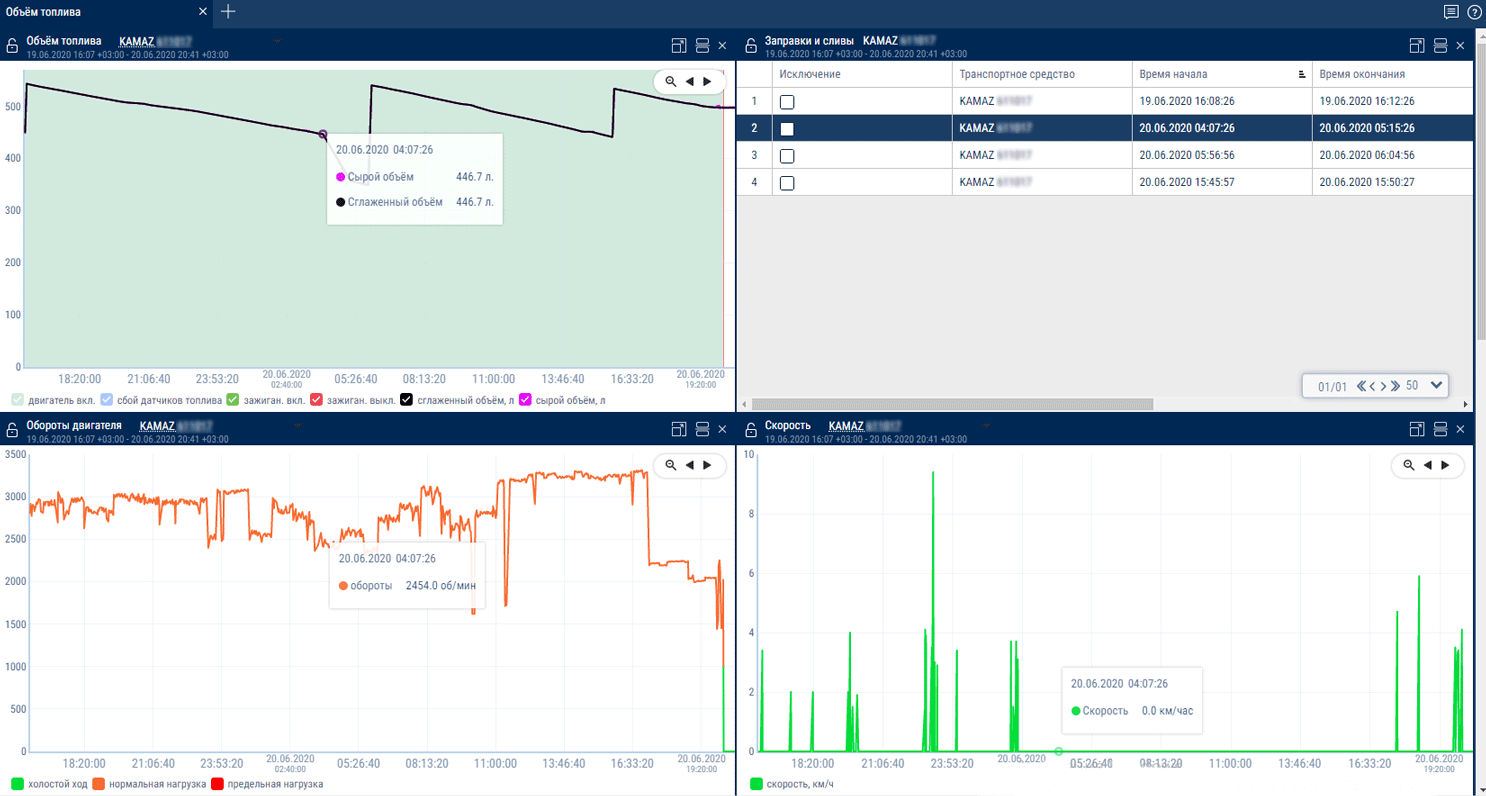Toggle 'сырой объём, л' legend checkbox
The width and height of the screenshot is (1486, 796).
click(525, 400)
